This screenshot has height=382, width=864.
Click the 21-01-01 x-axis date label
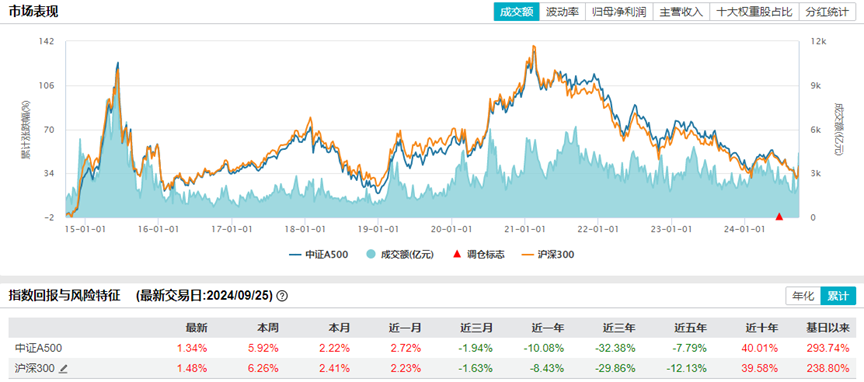coord(525,228)
